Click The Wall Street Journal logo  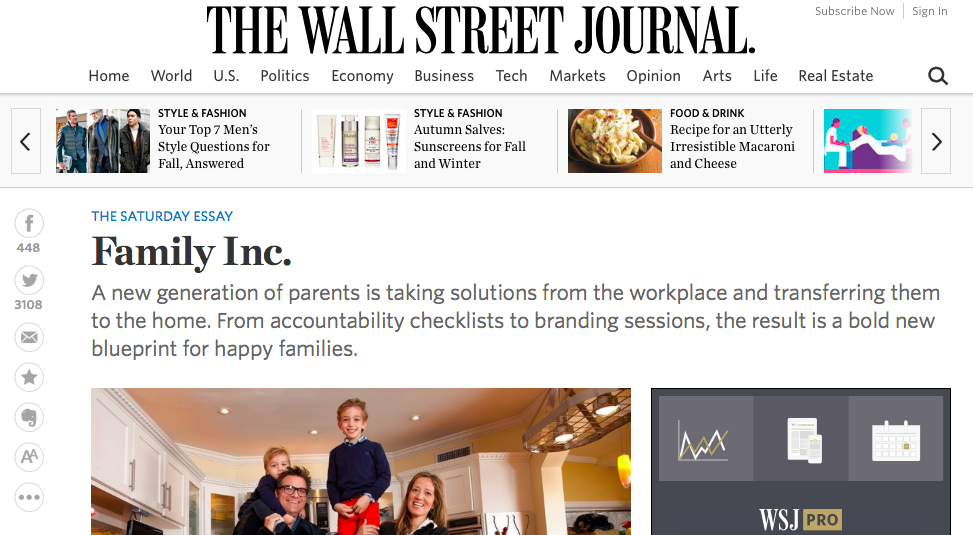tap(481, 31)
